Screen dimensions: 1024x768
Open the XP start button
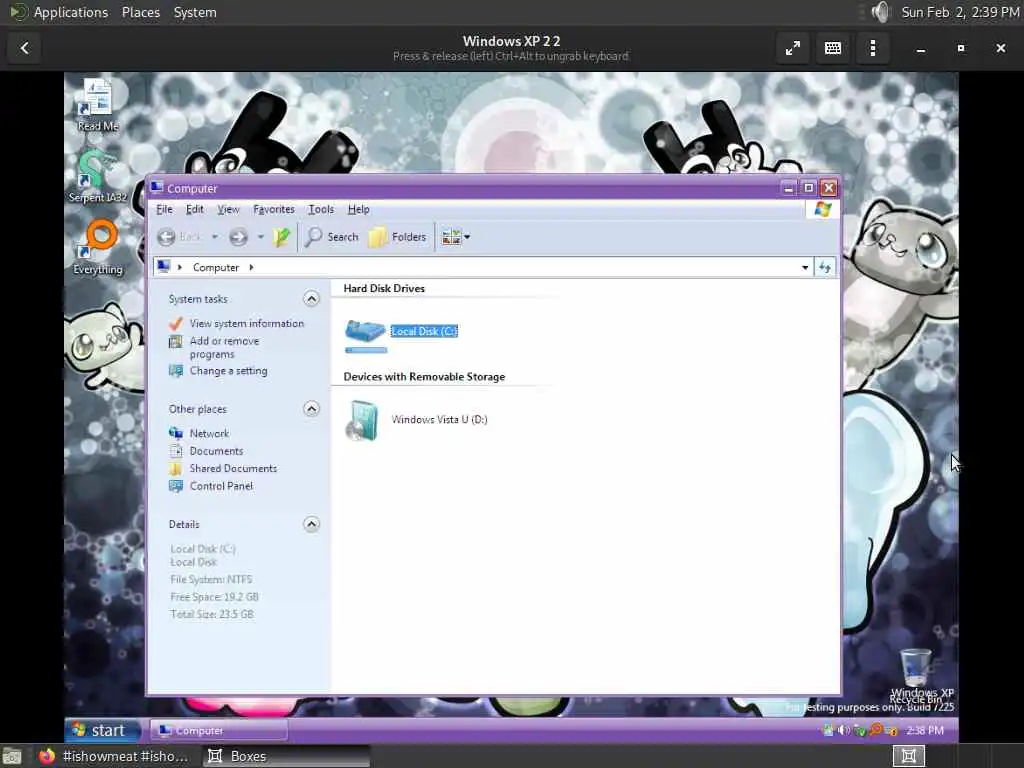pyautogui.click(x=103, y=730)
